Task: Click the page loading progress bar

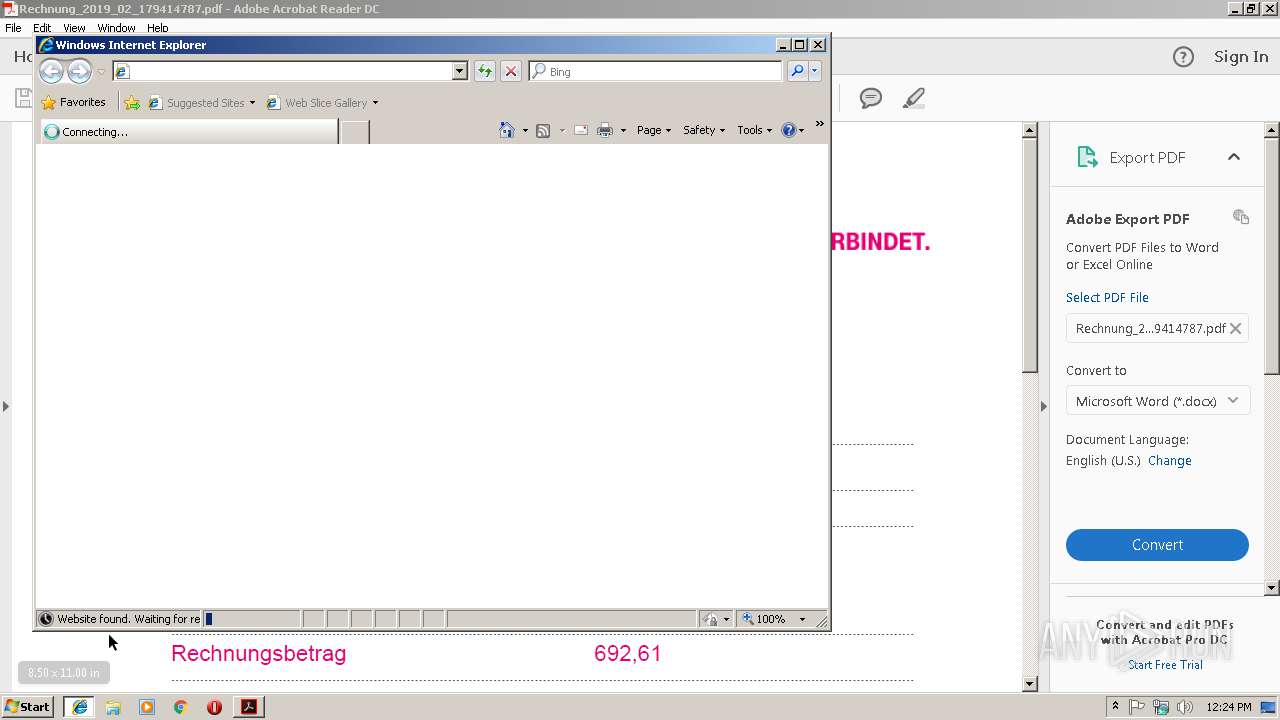Action: [250, 619]
